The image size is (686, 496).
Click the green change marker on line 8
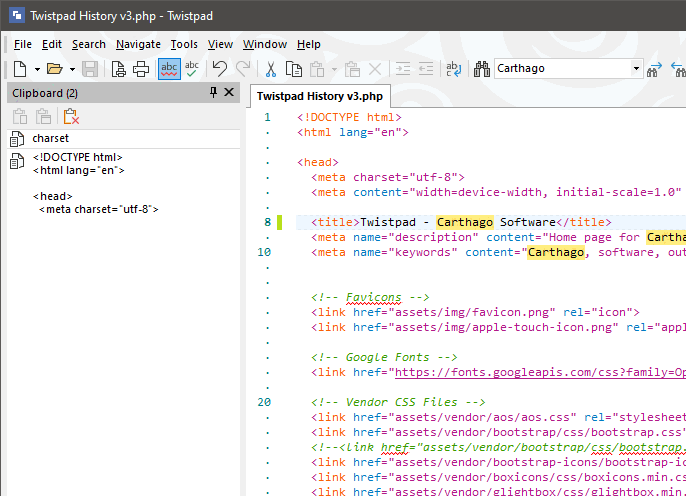point(280,222)
